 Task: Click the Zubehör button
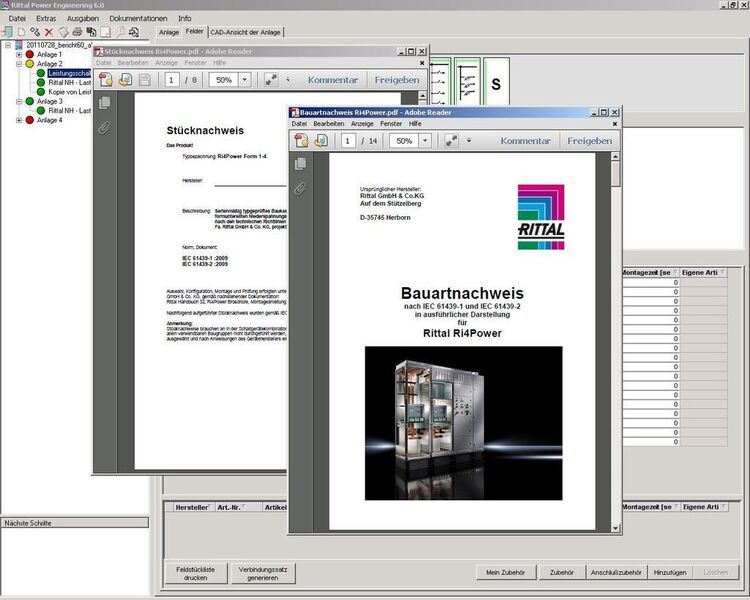(x=562, y=572)
